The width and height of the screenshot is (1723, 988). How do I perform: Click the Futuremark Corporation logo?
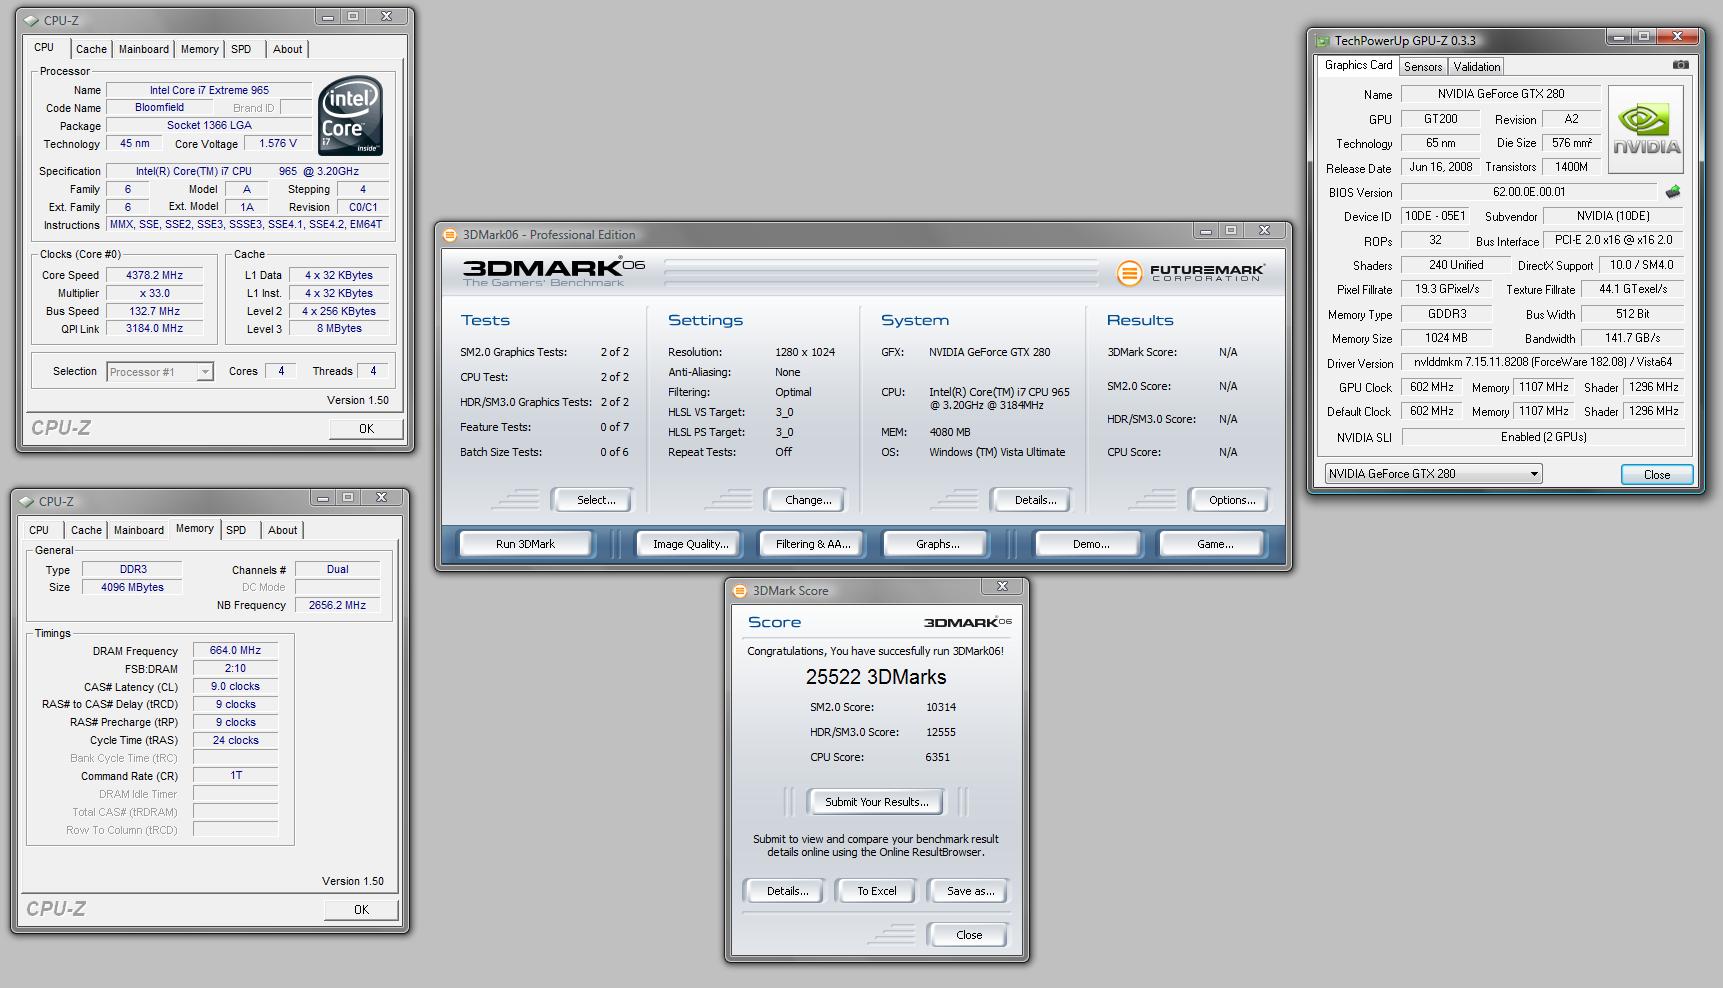tap(1190, 272)
